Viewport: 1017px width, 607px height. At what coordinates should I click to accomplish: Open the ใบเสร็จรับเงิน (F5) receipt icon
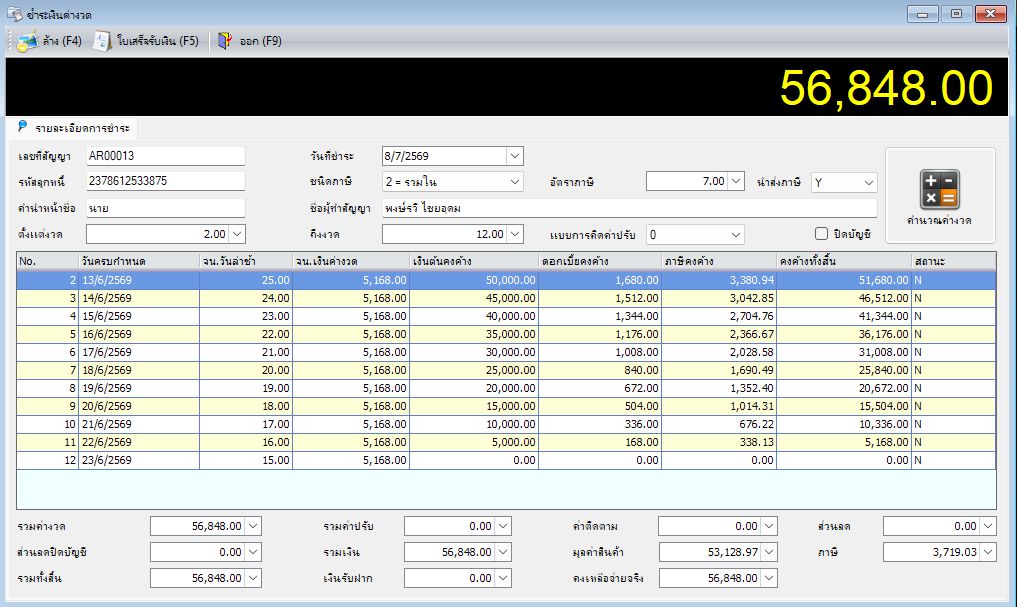point(102,42)
